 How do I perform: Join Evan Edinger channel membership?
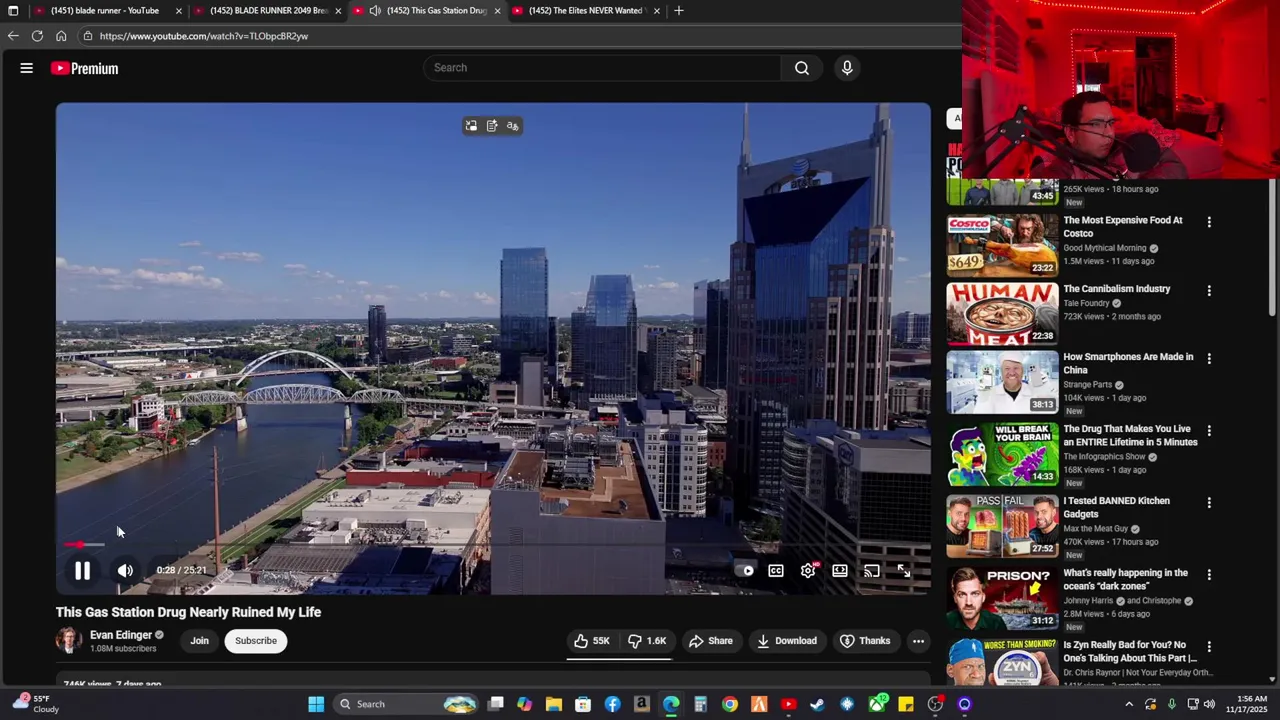tap(200, 641)
